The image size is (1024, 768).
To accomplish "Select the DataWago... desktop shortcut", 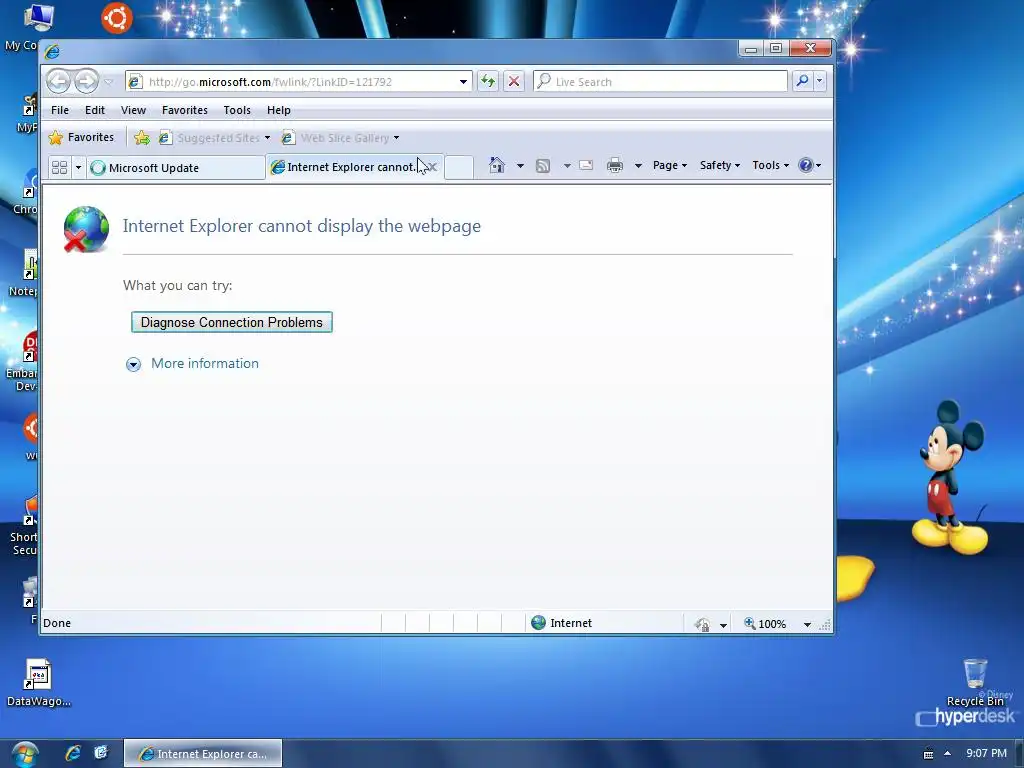I will [x=38, y=682].
